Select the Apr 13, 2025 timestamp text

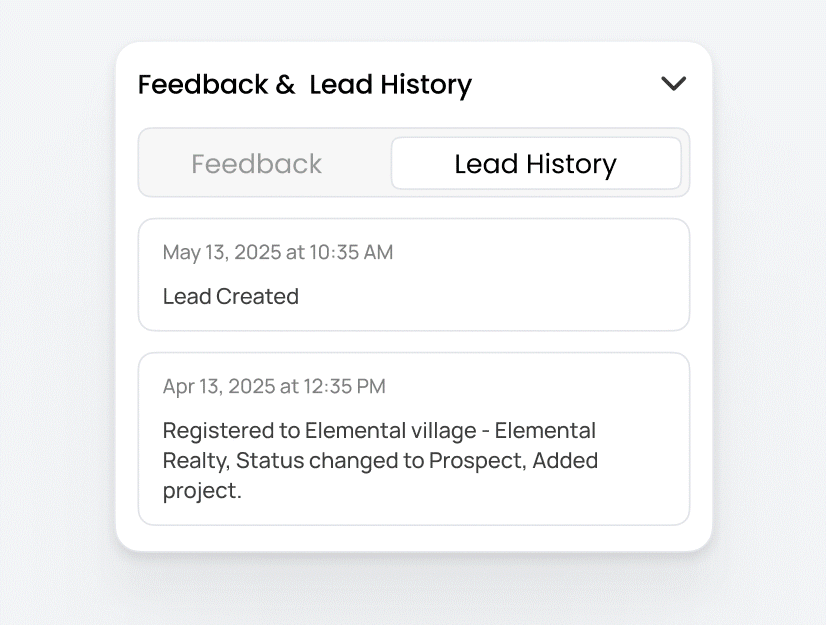point(276,386)
